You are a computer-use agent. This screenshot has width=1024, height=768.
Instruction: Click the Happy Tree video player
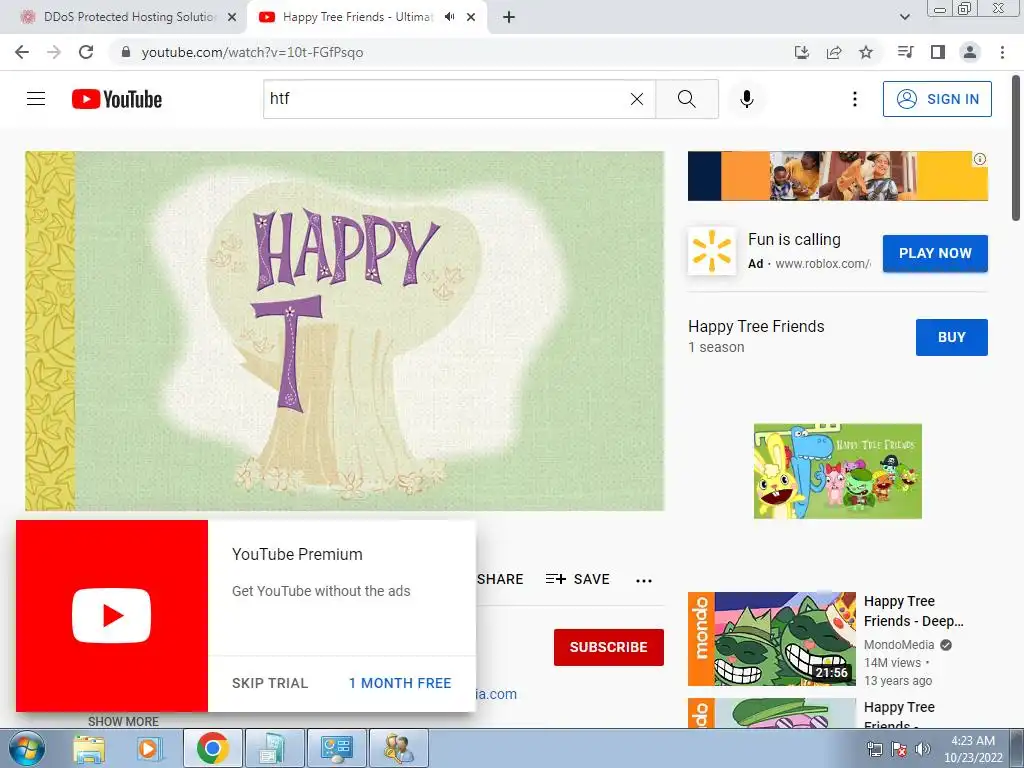(x=345, y=330)
